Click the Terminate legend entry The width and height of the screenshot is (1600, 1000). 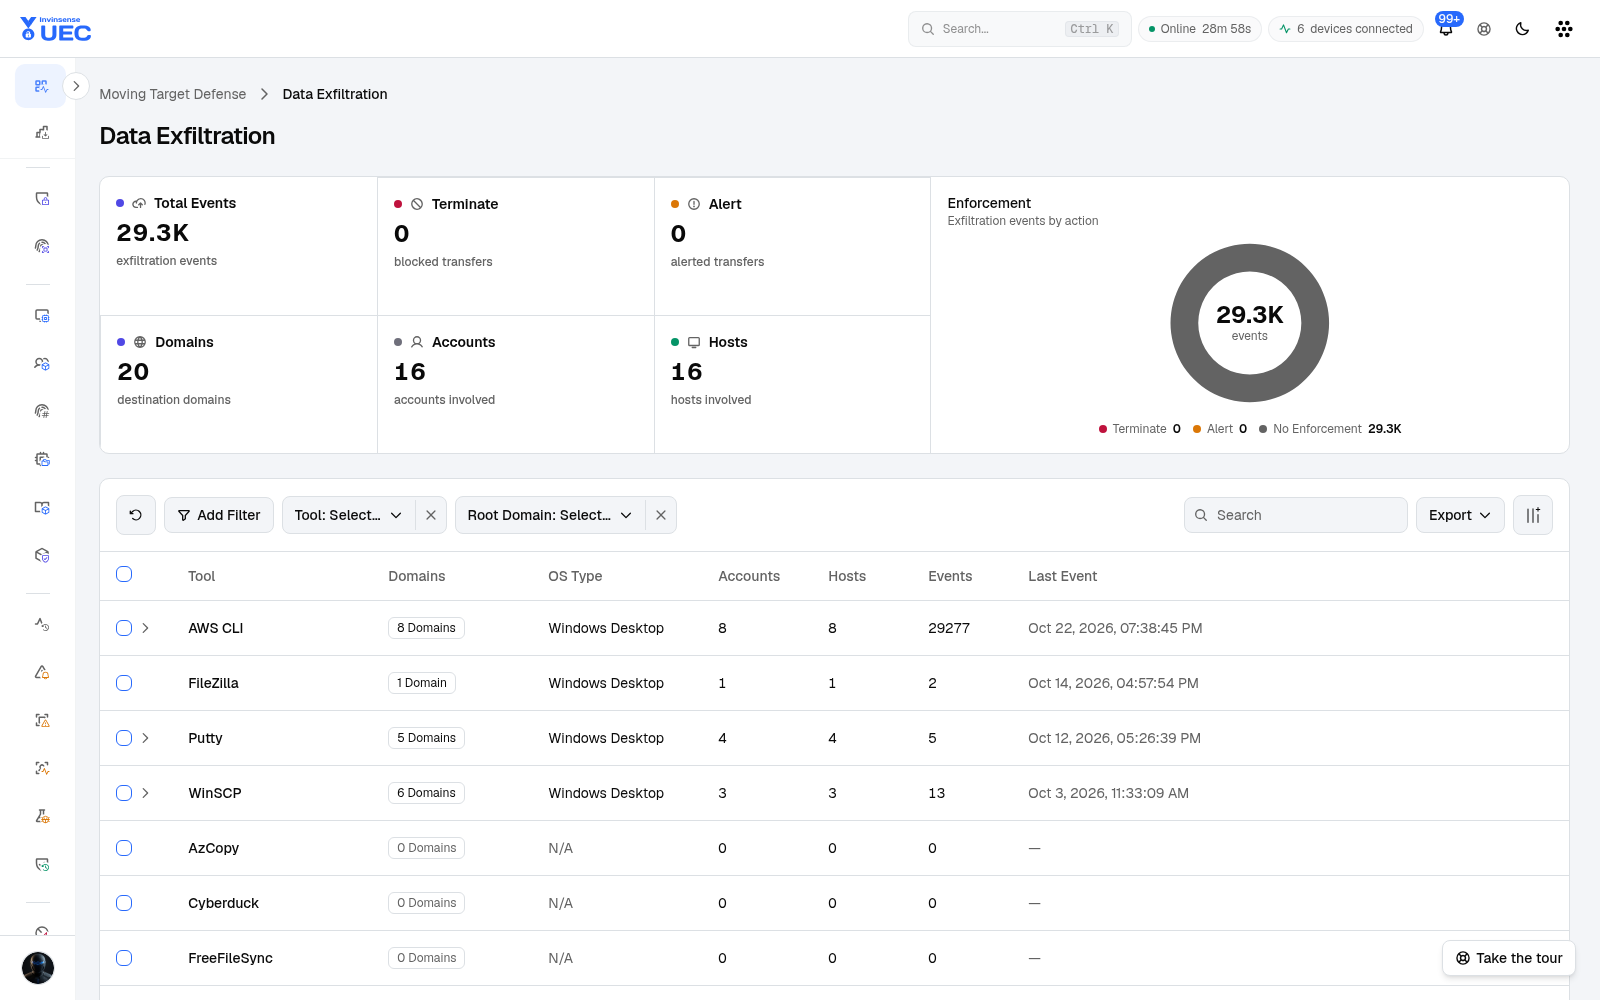tap(1140, 429)
